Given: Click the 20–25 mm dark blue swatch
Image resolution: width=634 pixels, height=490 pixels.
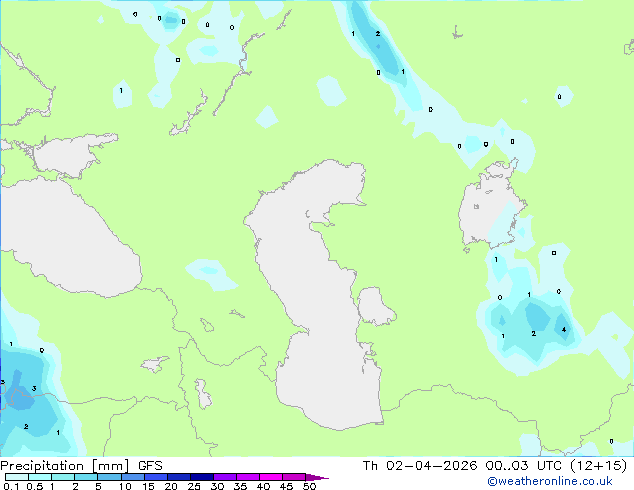Looking at the screenshot, I should point(179,477).
